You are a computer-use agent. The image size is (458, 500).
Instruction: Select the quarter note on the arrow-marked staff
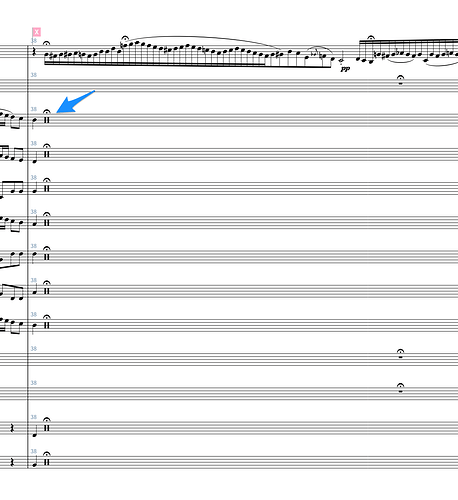(35, 122)
